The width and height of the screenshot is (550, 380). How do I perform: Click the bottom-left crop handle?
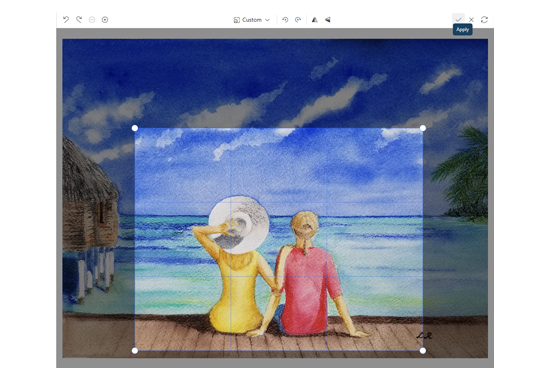pos(135,351)
